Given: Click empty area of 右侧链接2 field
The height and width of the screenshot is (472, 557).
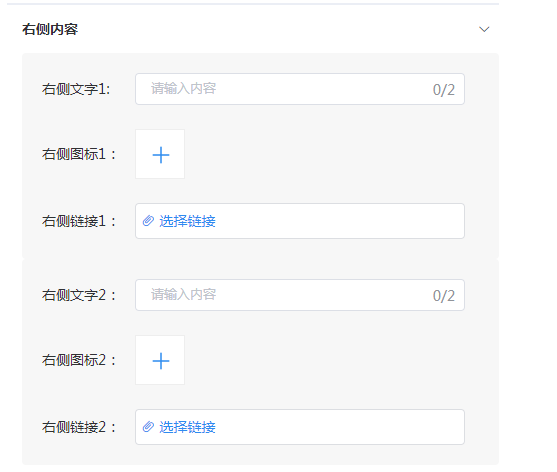Looking at the screenshot, I should tap(339, 427).
